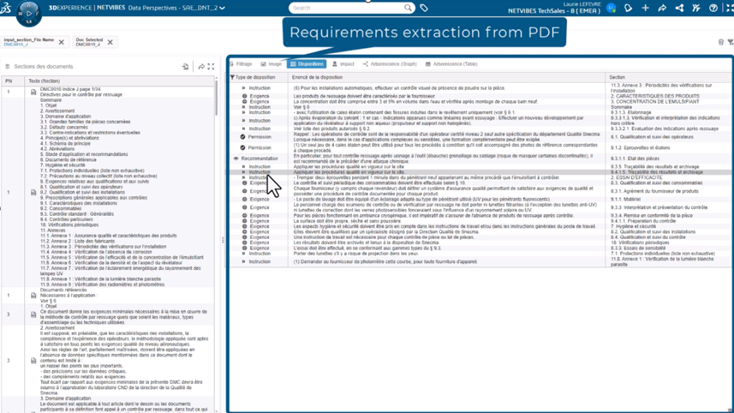734x413 pixels.
Task: Click the search magnifier icon
Action: 407,8
